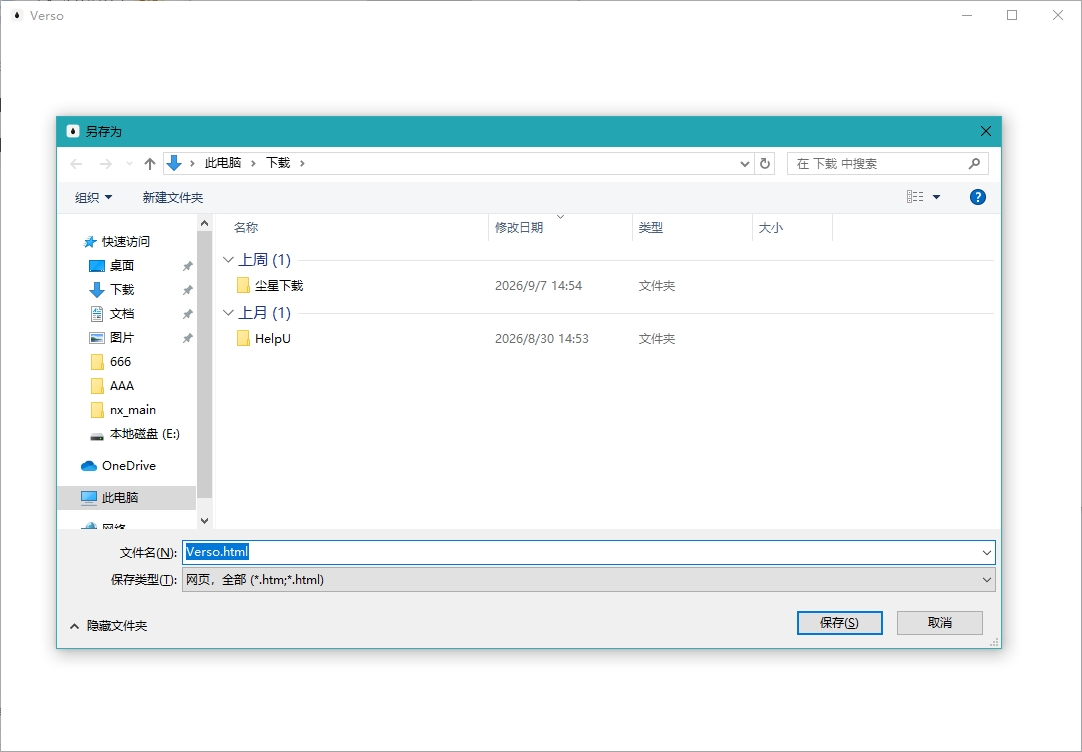Open the 保存类型 combo box

click(x=589, y=580)
